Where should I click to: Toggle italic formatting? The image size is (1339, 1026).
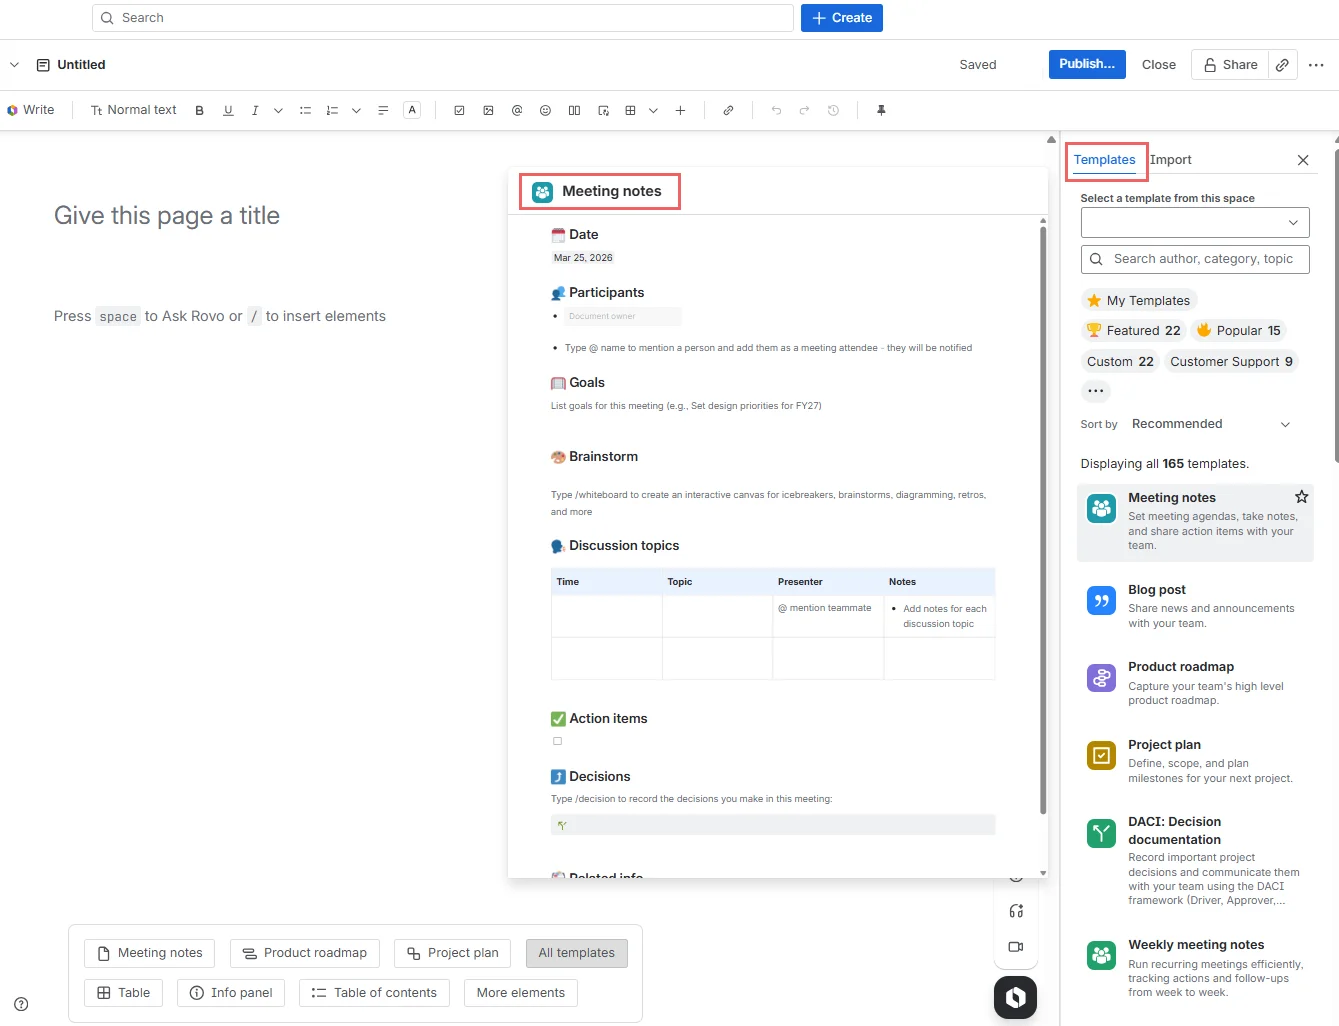coord(255,111)
